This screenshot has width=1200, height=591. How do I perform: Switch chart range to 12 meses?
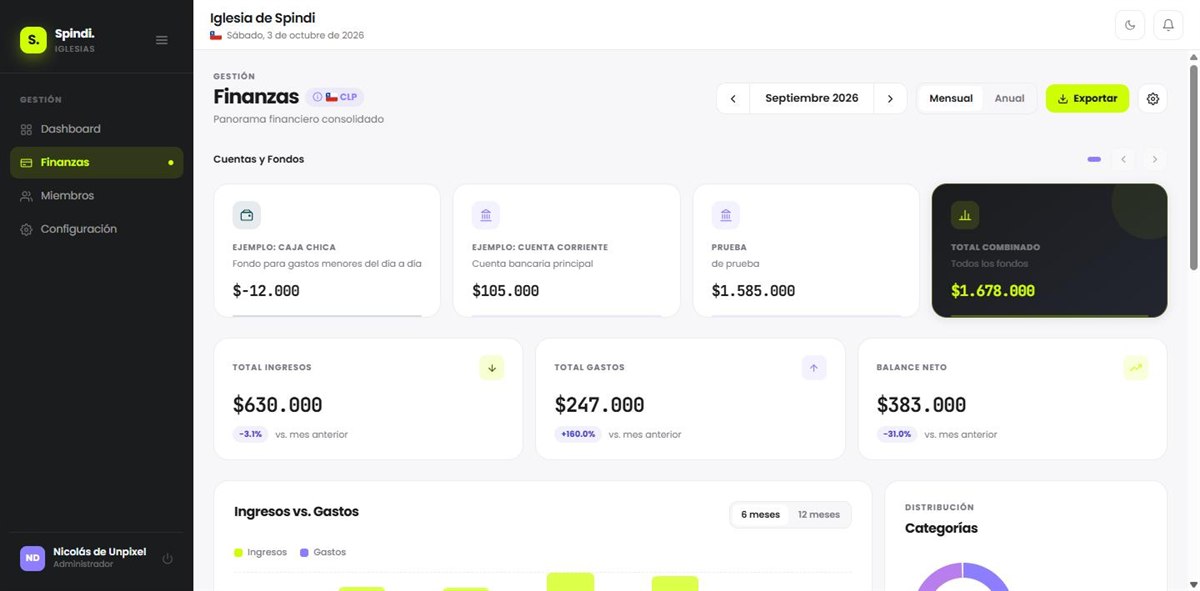tap(819, 515)
